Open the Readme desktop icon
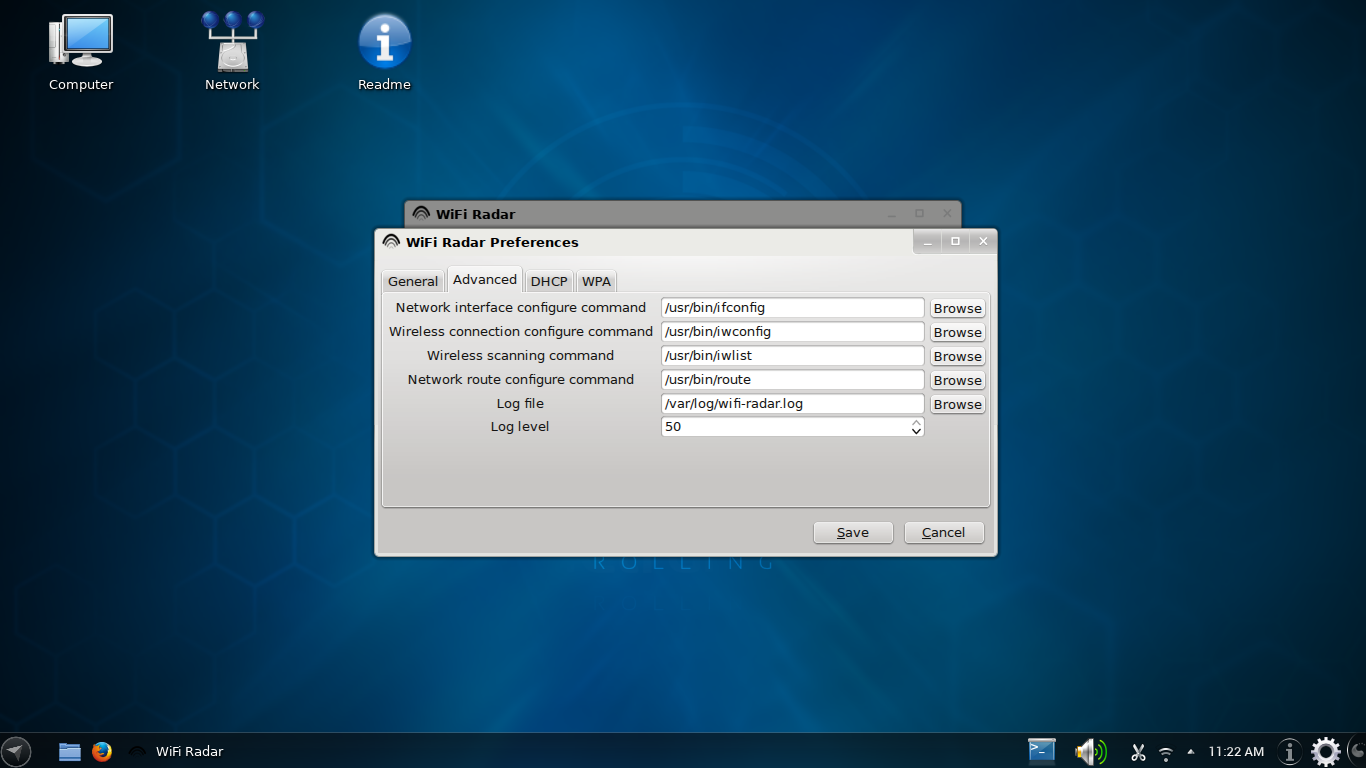Screen dimensions: 1366x768 (385, 53)
